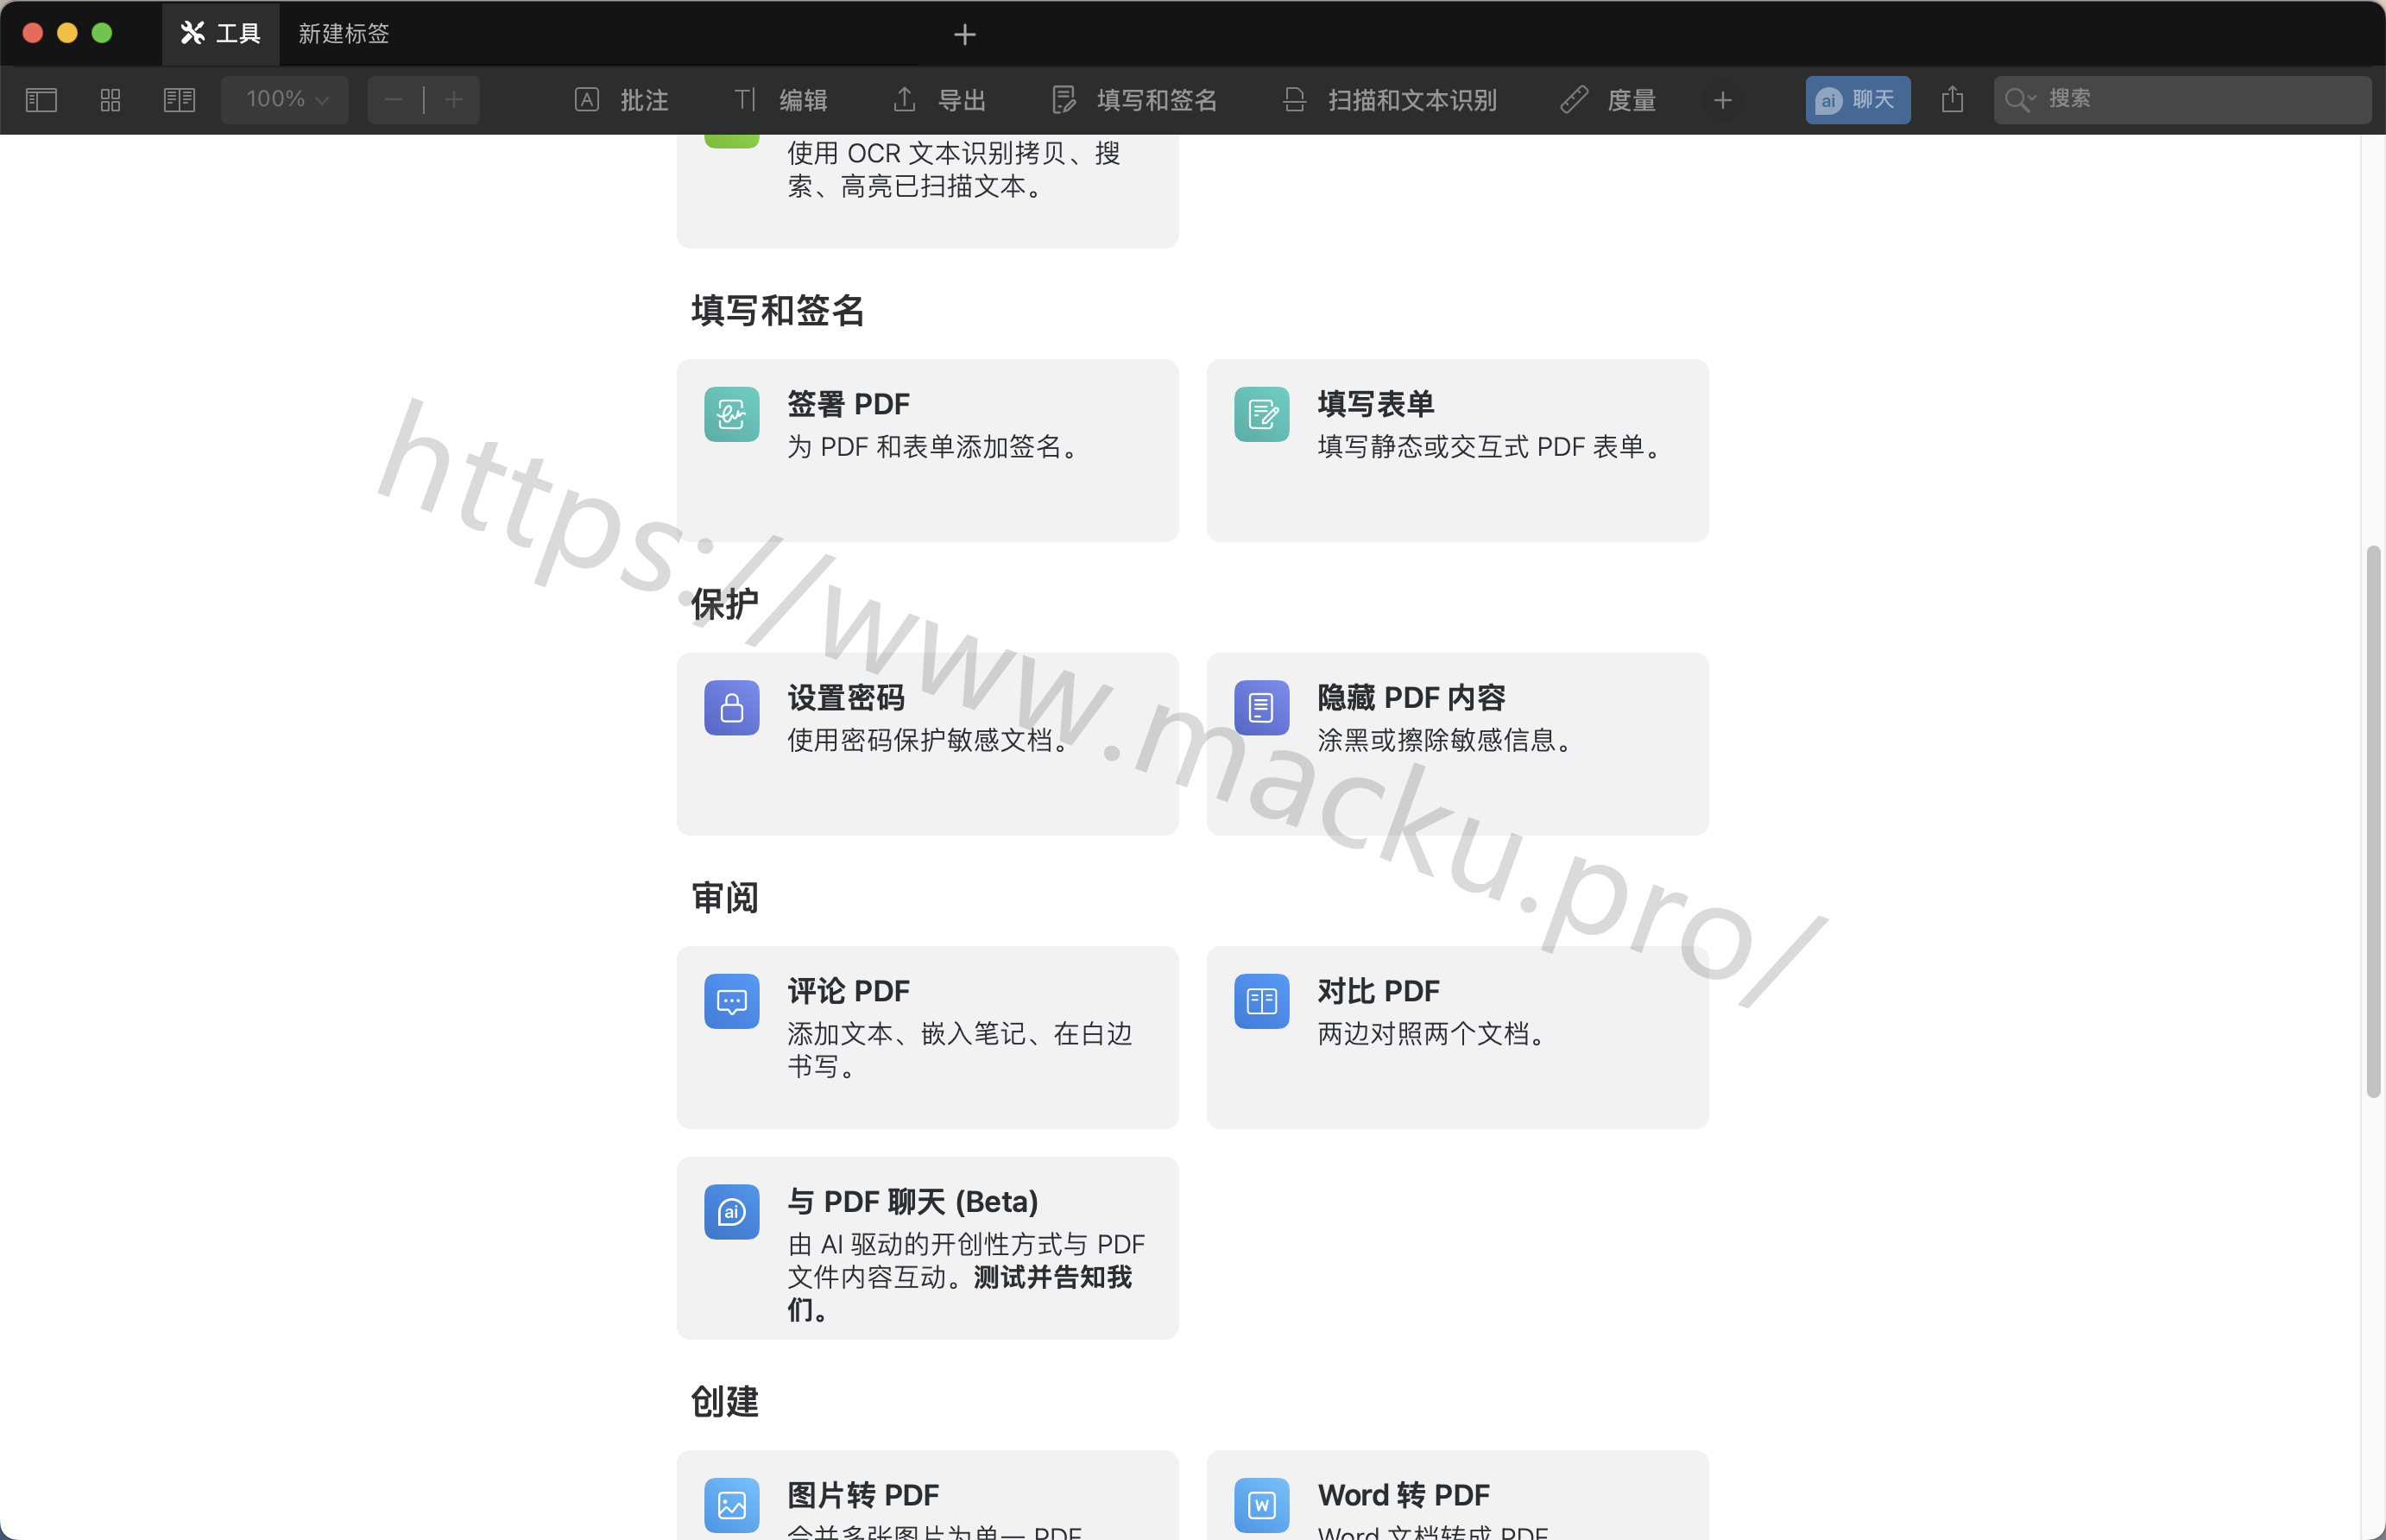This screenshot has width=2386, height=1540.
Task: Minimize the window with yellow button
Action: coord(67,33)
